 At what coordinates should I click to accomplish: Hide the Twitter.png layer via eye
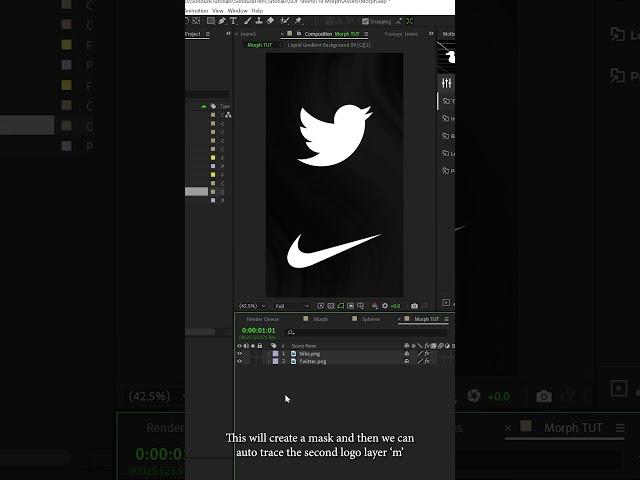[240, 361]
